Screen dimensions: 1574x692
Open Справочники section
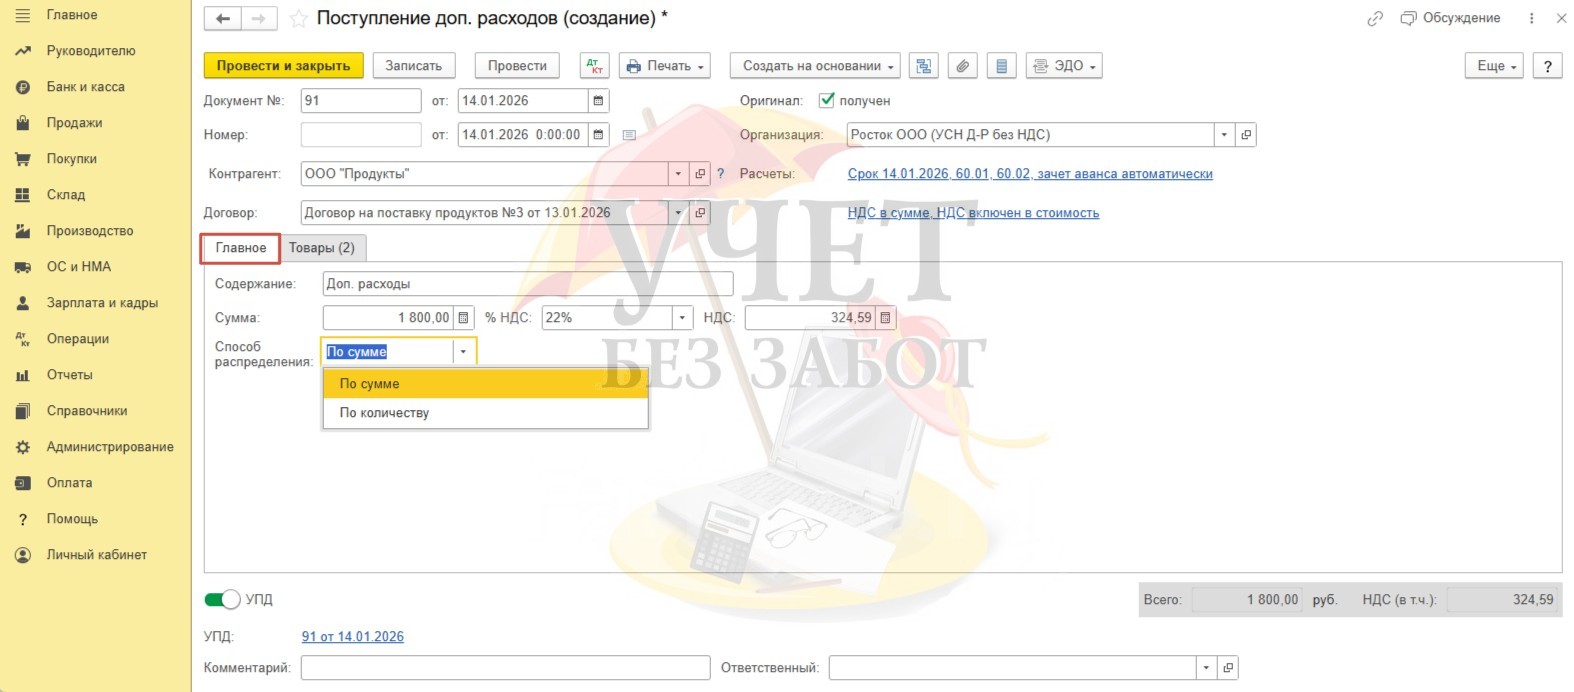(86, 411)
